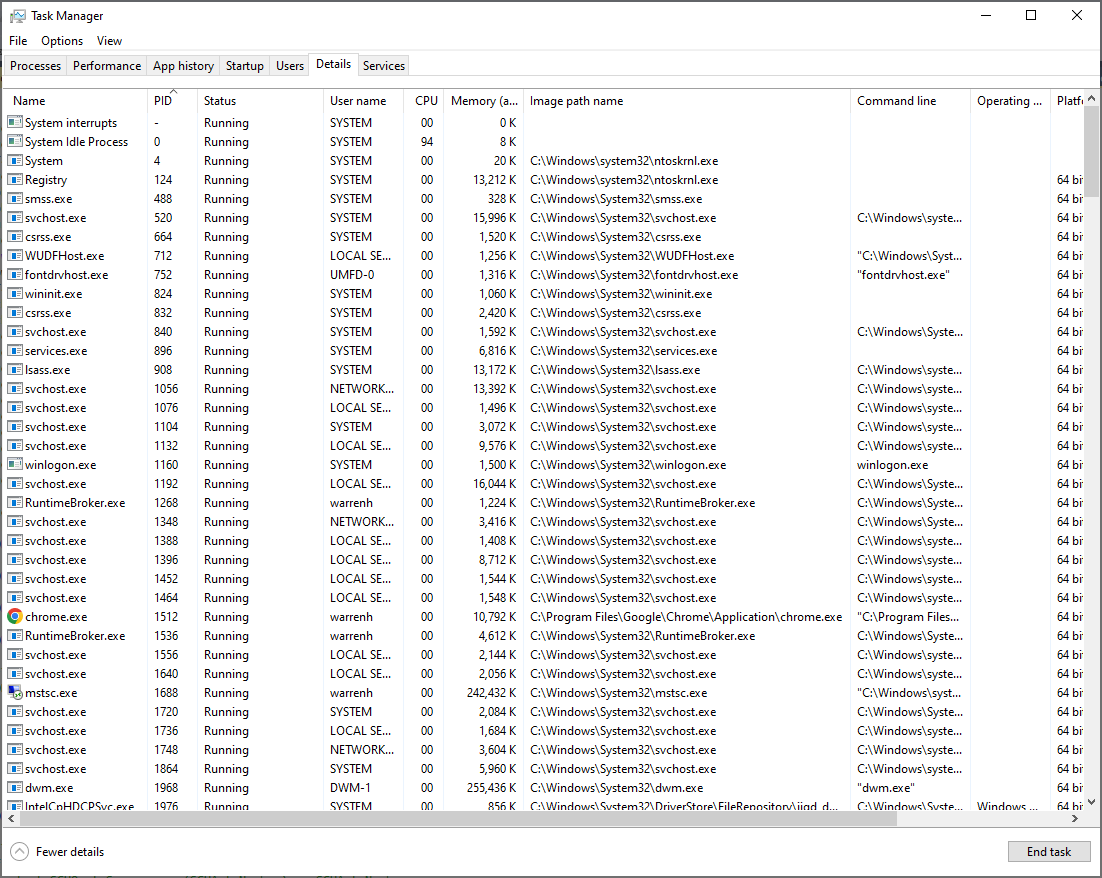The image size is (1102, 878).
Task: Open the File menu
Action: pos(18,41)
